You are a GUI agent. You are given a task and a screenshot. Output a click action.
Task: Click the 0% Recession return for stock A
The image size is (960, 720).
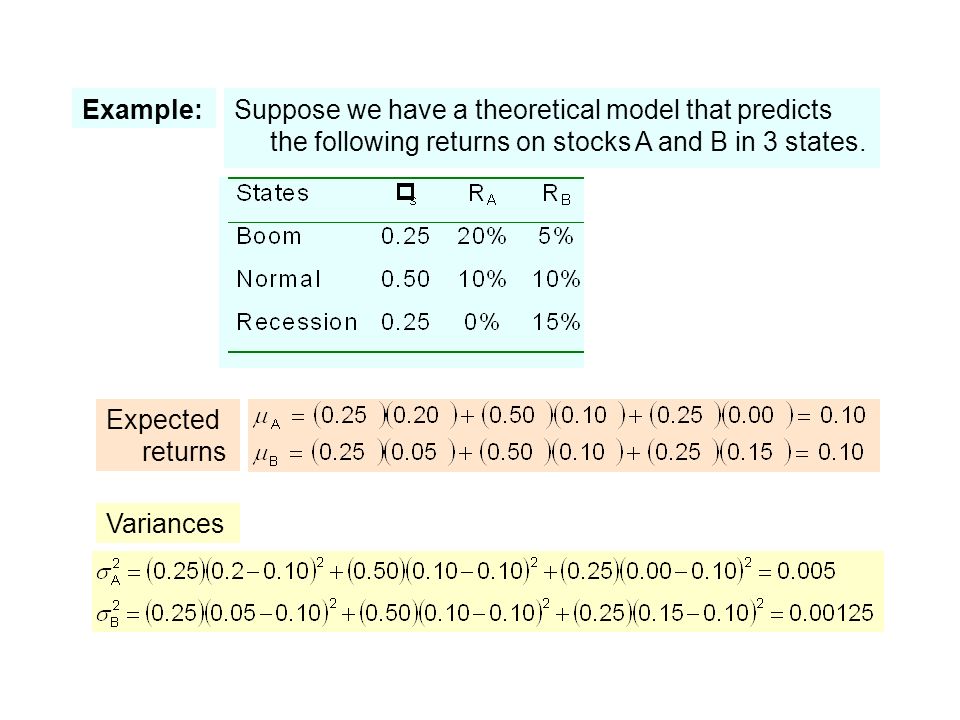point(482,322)
